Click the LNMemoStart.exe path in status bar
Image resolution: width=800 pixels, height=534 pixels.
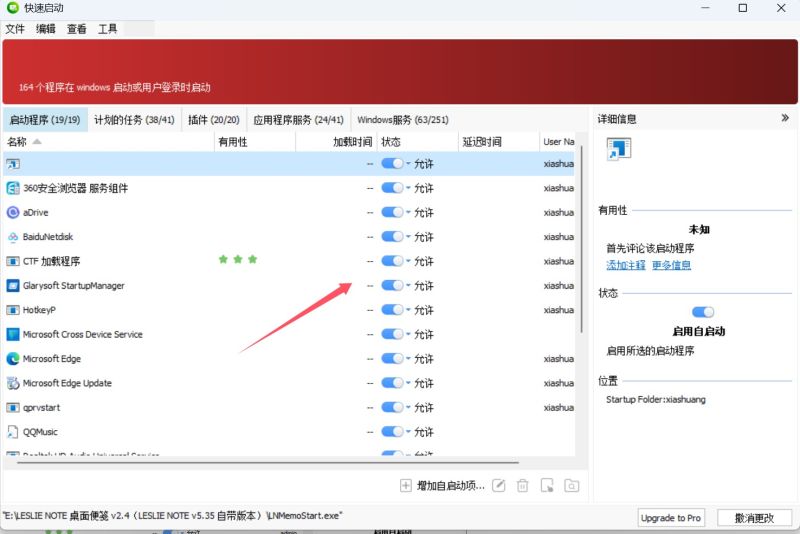point(172,516)
